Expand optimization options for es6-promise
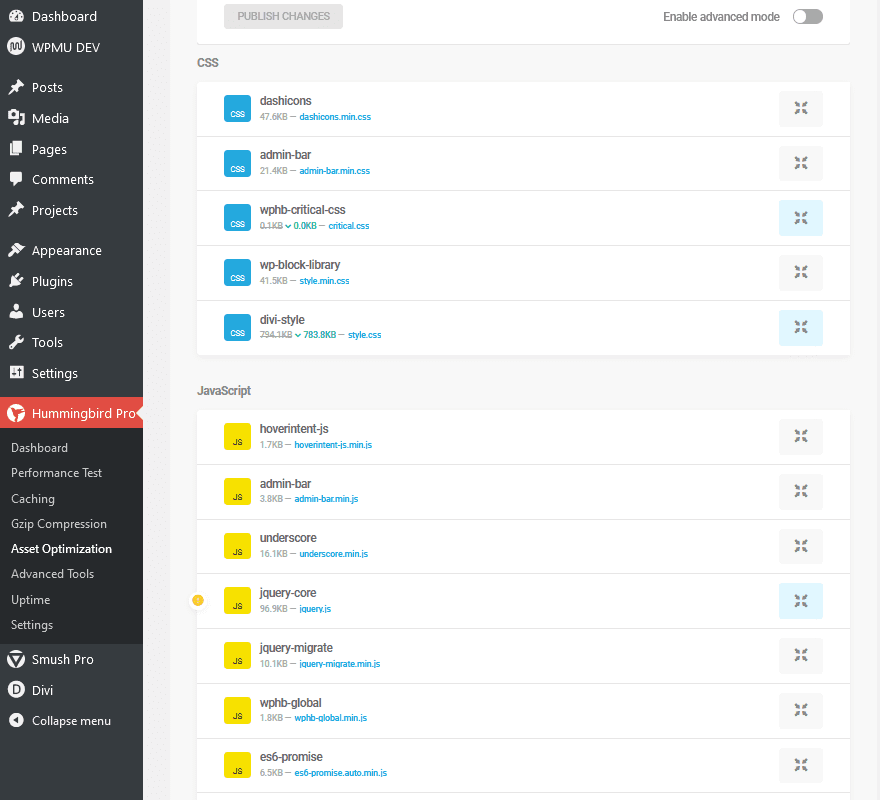 (800, 765)
